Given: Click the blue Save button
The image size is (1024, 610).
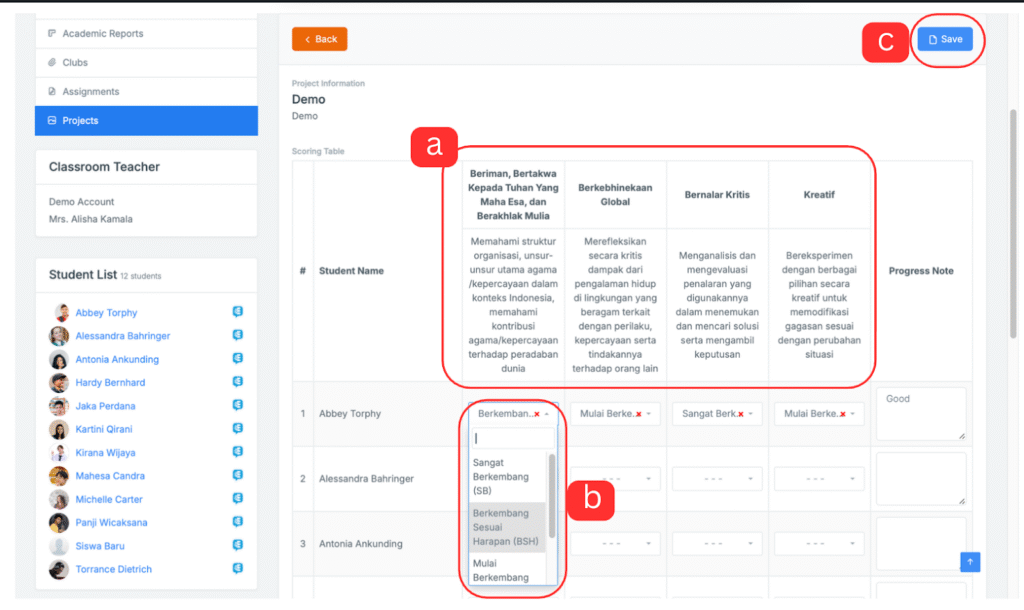Looking at the screenshot, I should point(944,39).
